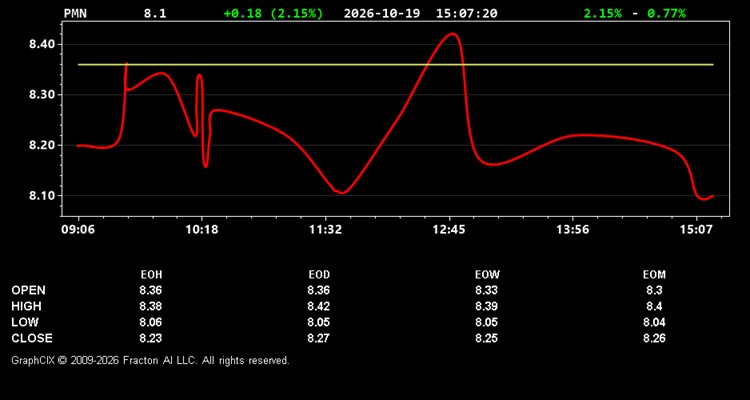Click EOH OPEN value 8.36

pos(151,290)
